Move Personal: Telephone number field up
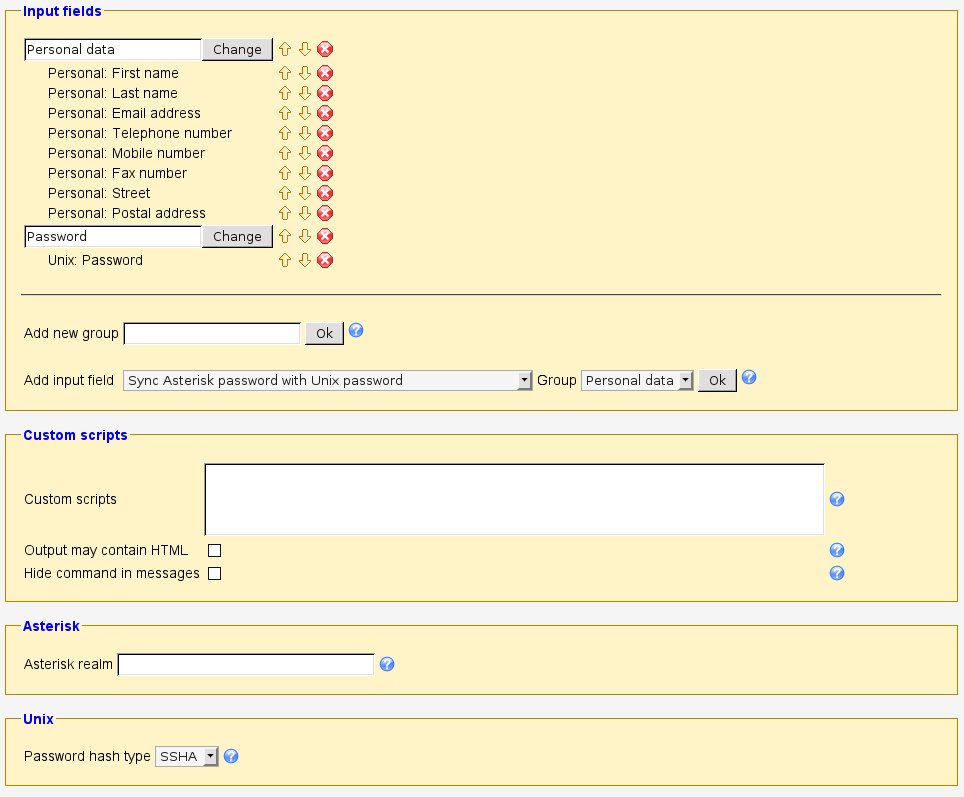The height and width of the screenshot is (797, 964). (285, 133)
